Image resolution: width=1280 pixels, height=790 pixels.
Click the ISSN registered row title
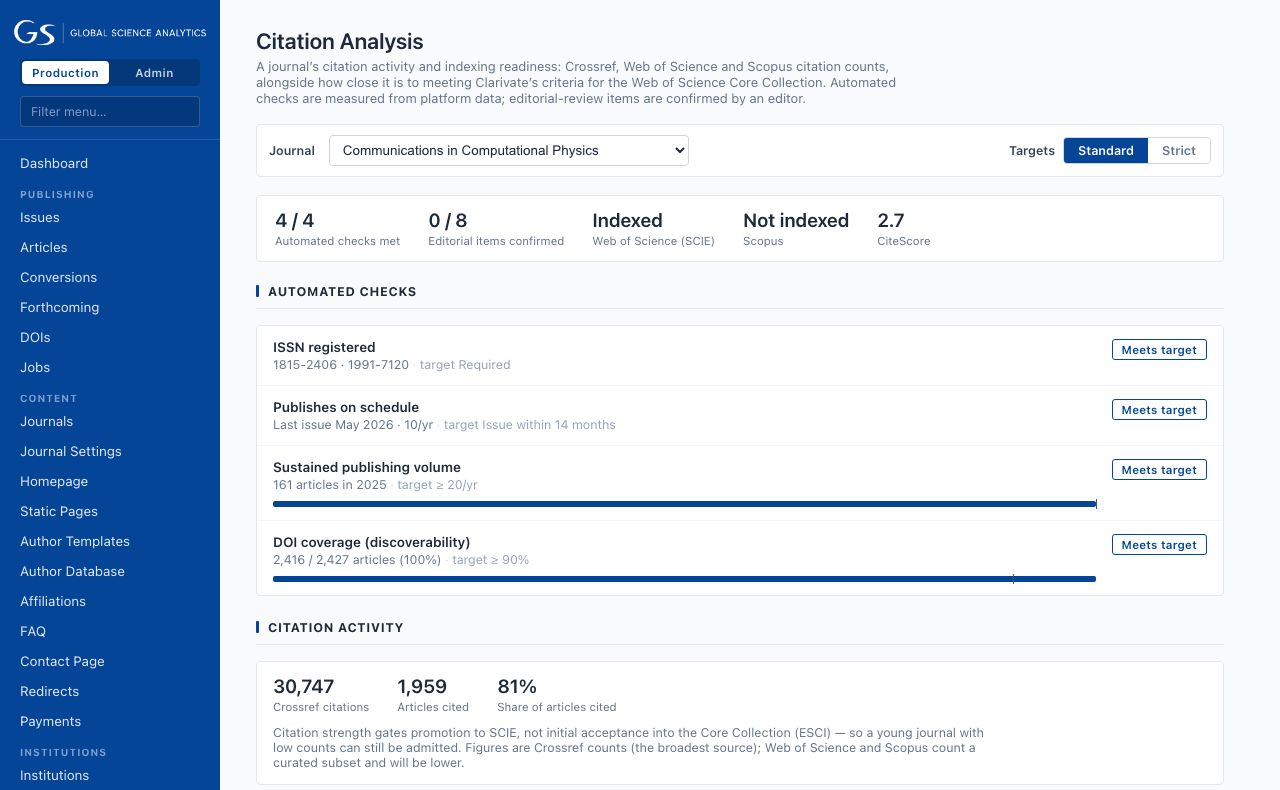[324, 347]
